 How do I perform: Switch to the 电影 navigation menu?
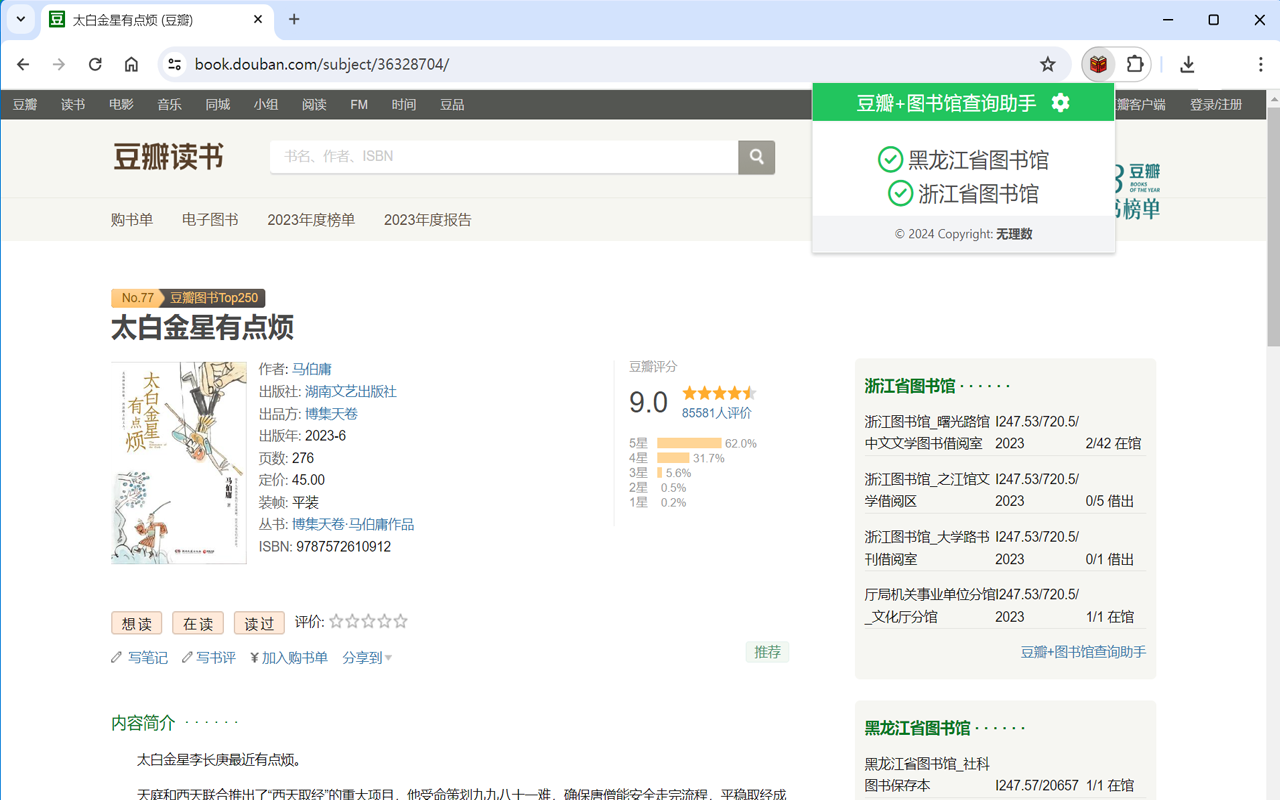[x=120, y=103]
